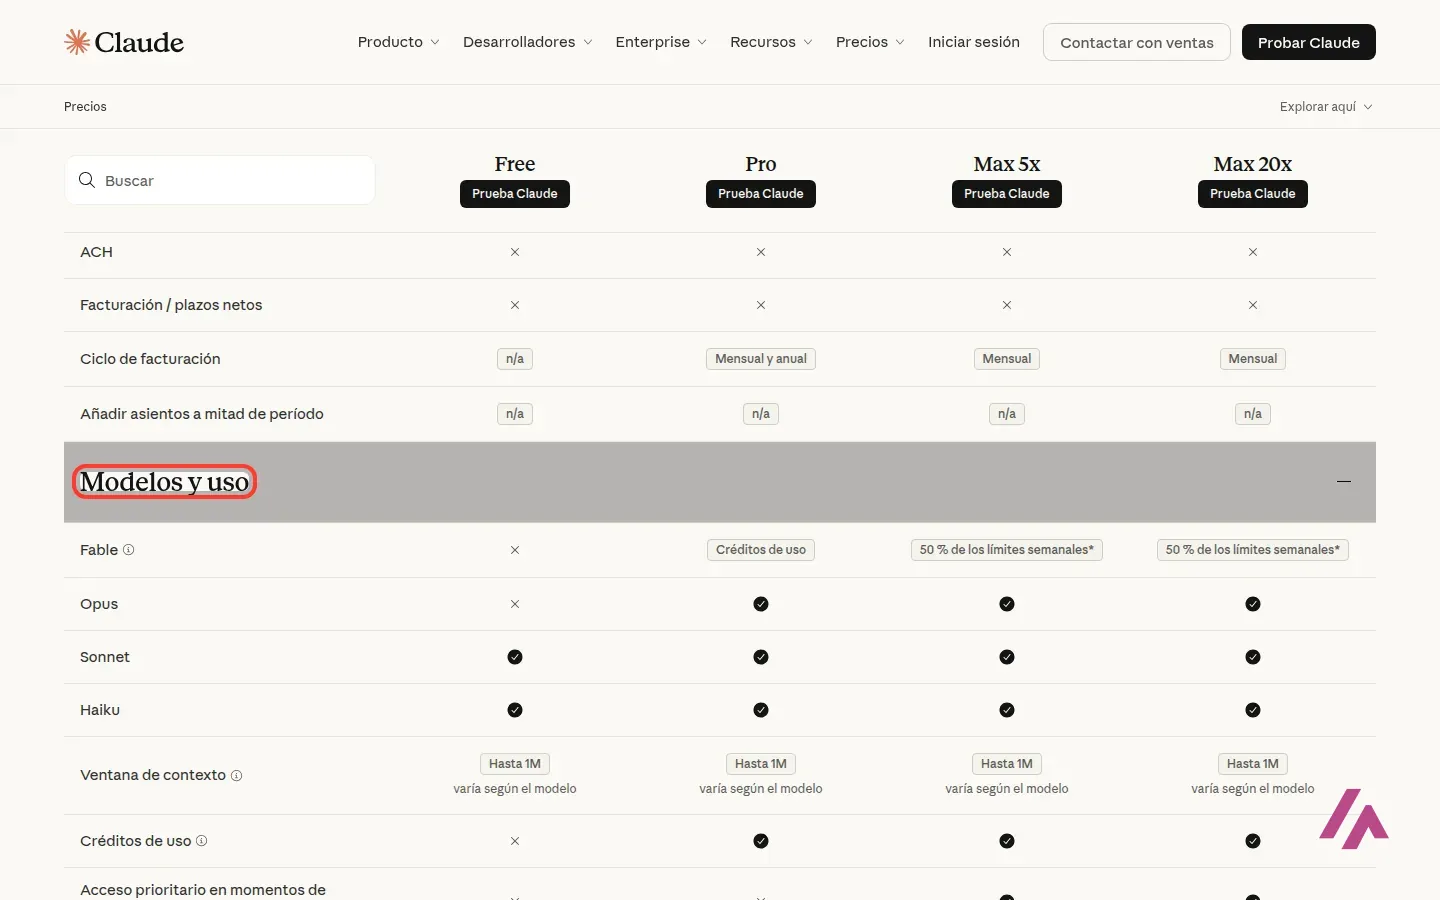Click X for Facturación / plazos netos under Pro
Viewport: 1440px width, 900px height.
[x=761, y=305]
